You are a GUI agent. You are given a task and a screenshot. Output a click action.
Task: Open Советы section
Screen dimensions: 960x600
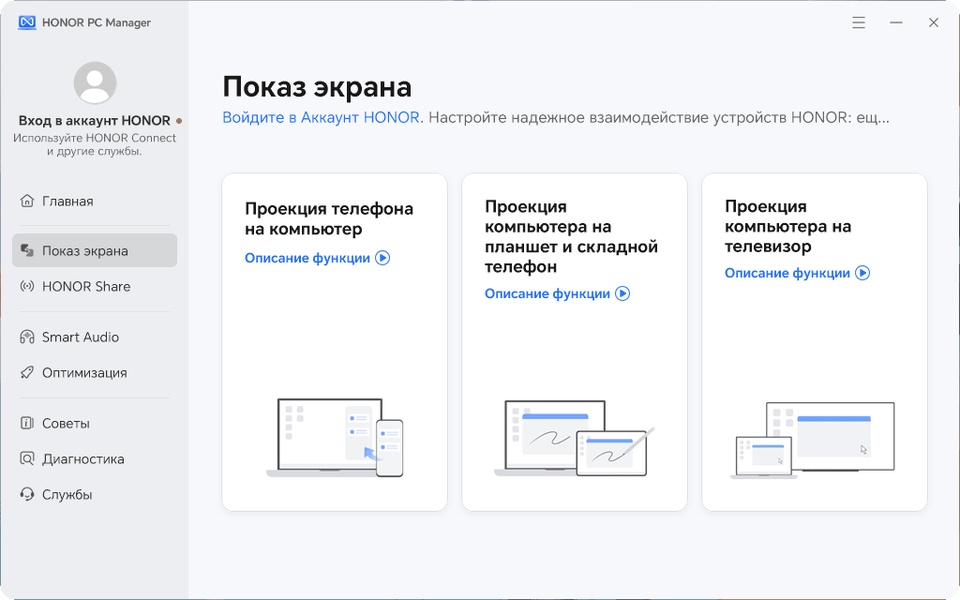click(95, 423)
